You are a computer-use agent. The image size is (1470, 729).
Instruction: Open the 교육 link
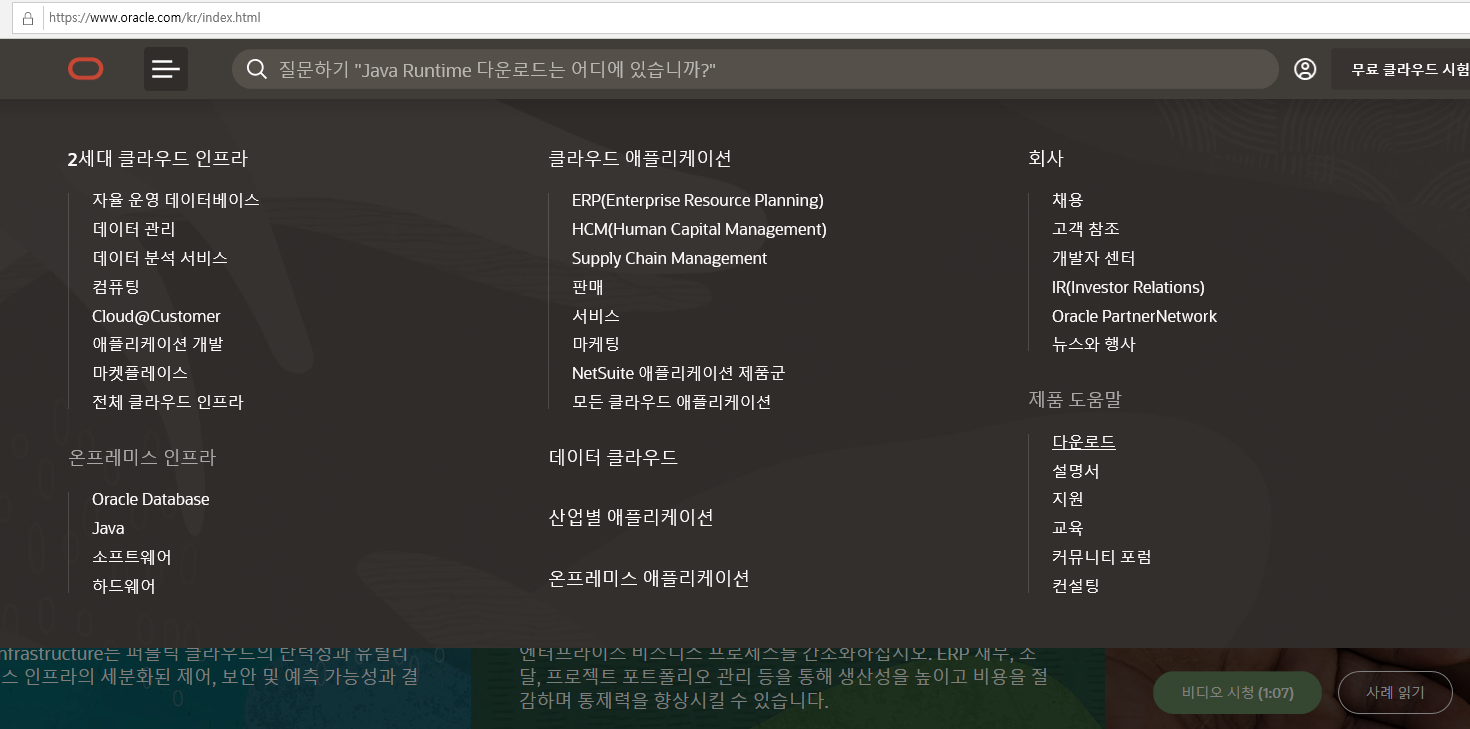[x=1068, y=527]
